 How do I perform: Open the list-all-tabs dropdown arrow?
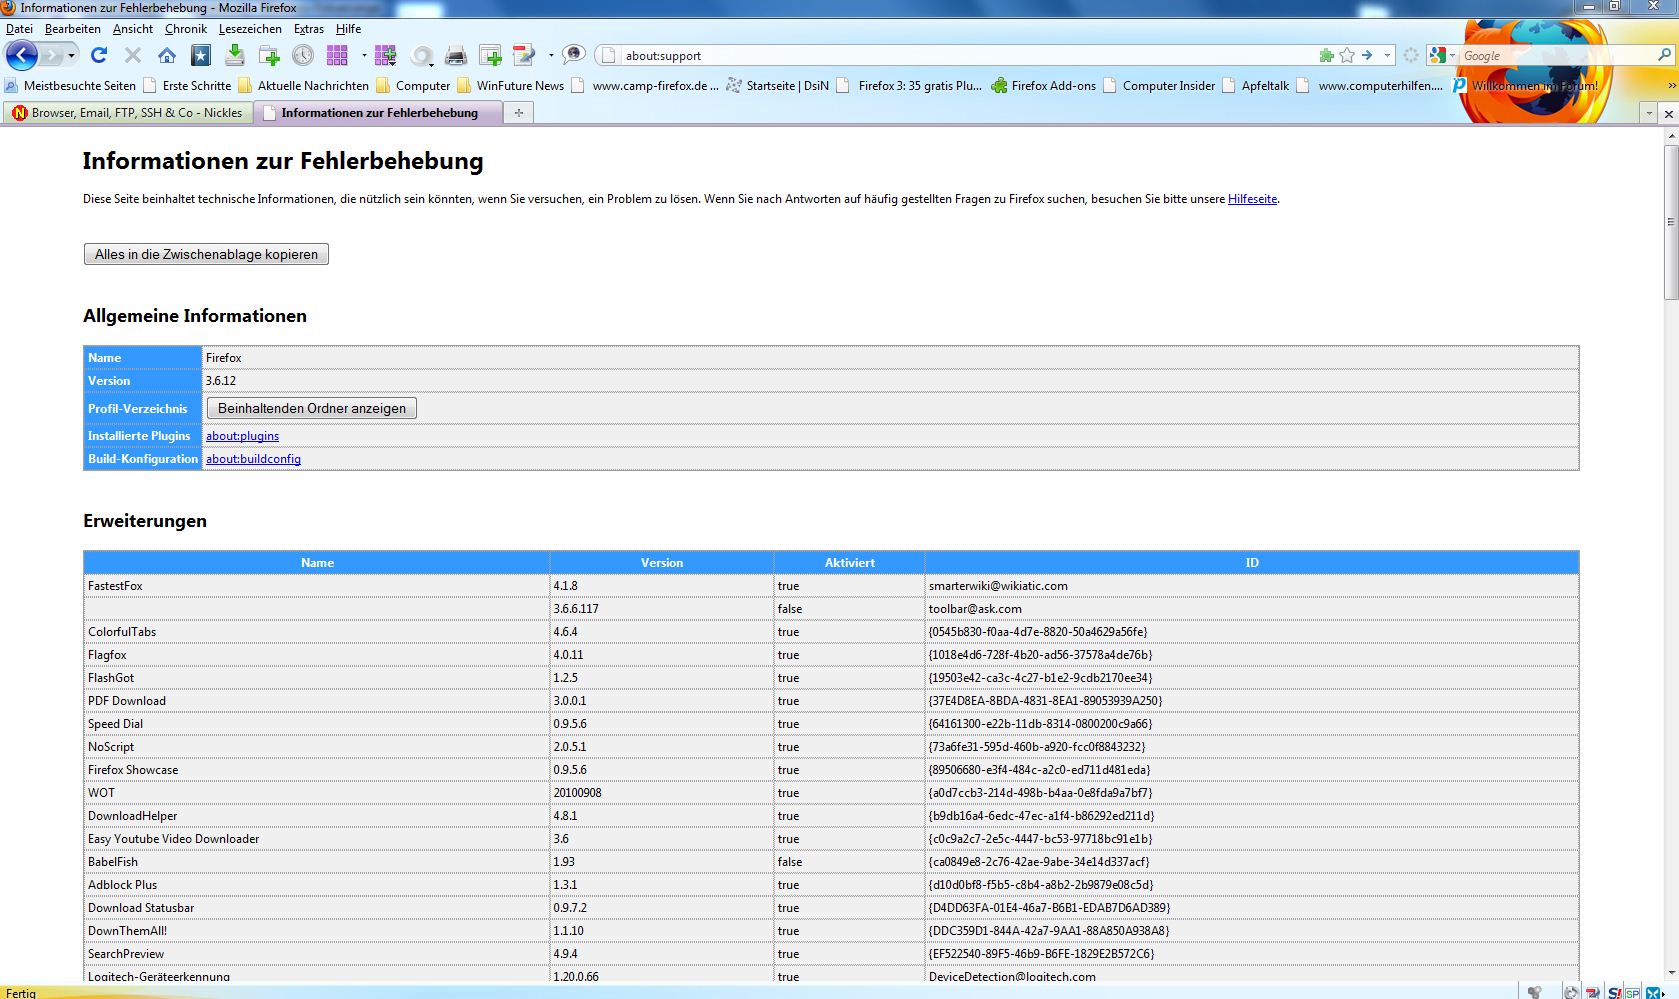[x=1649, y=114]
